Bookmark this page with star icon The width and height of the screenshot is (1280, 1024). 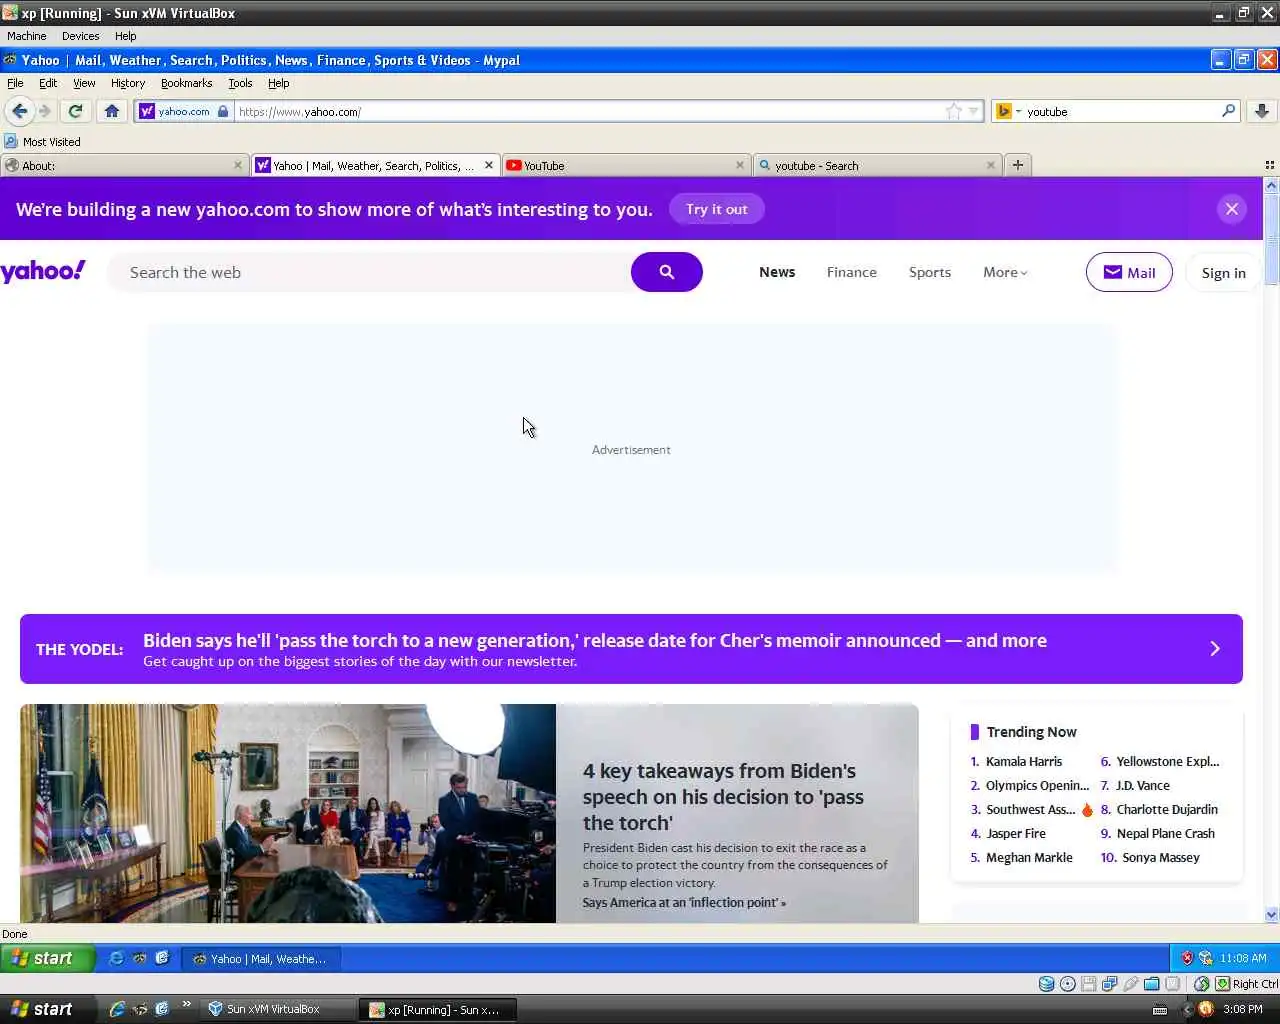point(954,111)
